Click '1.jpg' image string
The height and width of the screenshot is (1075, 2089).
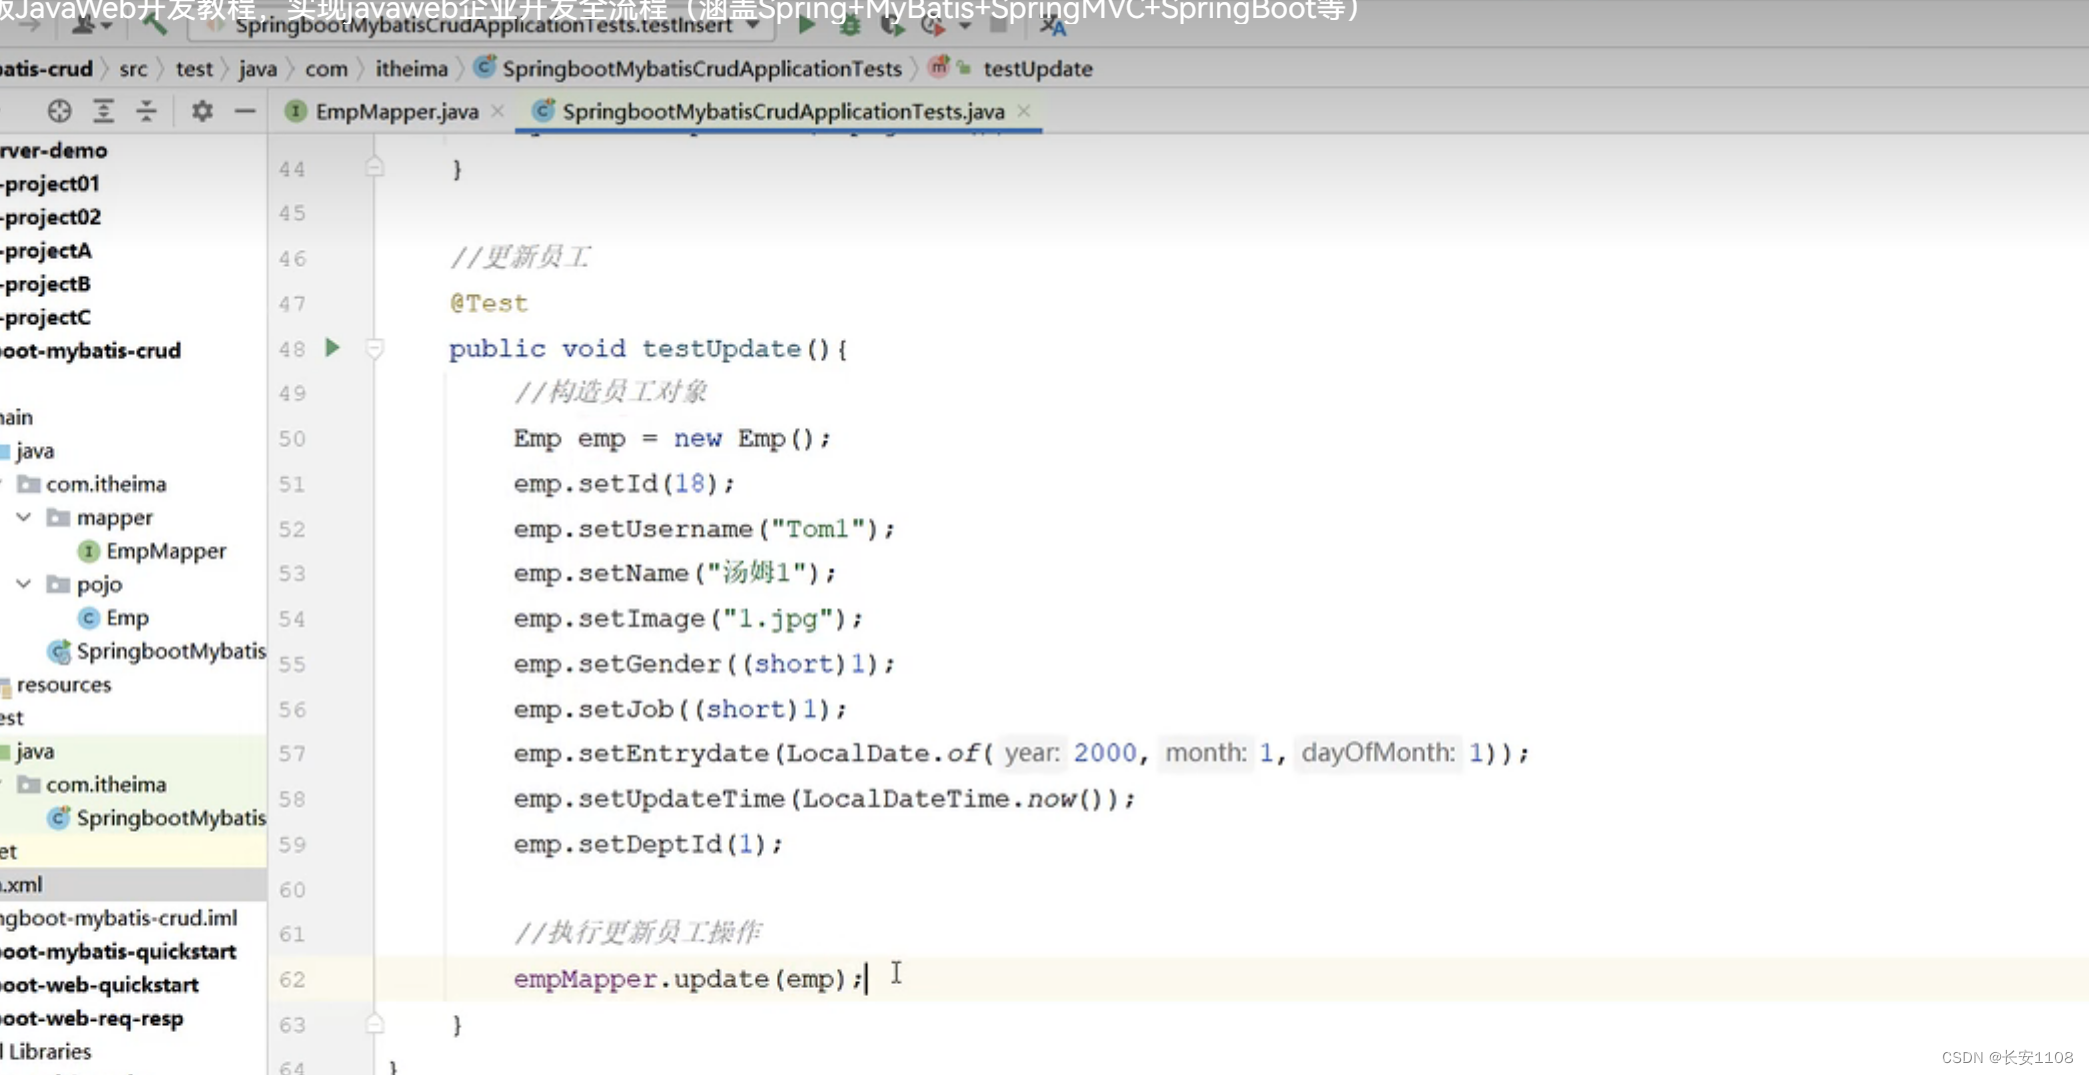(x=777, y=619)
